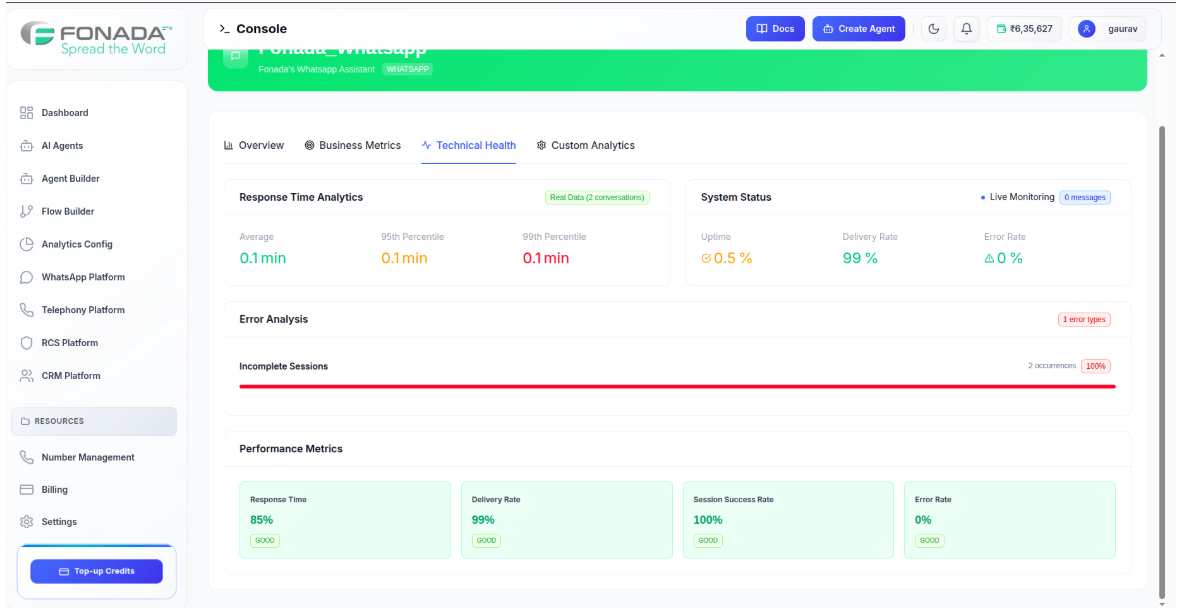This screenshot has width=1177, height=610.
Task: Open the Dashboard page
Action: point(65,113)
